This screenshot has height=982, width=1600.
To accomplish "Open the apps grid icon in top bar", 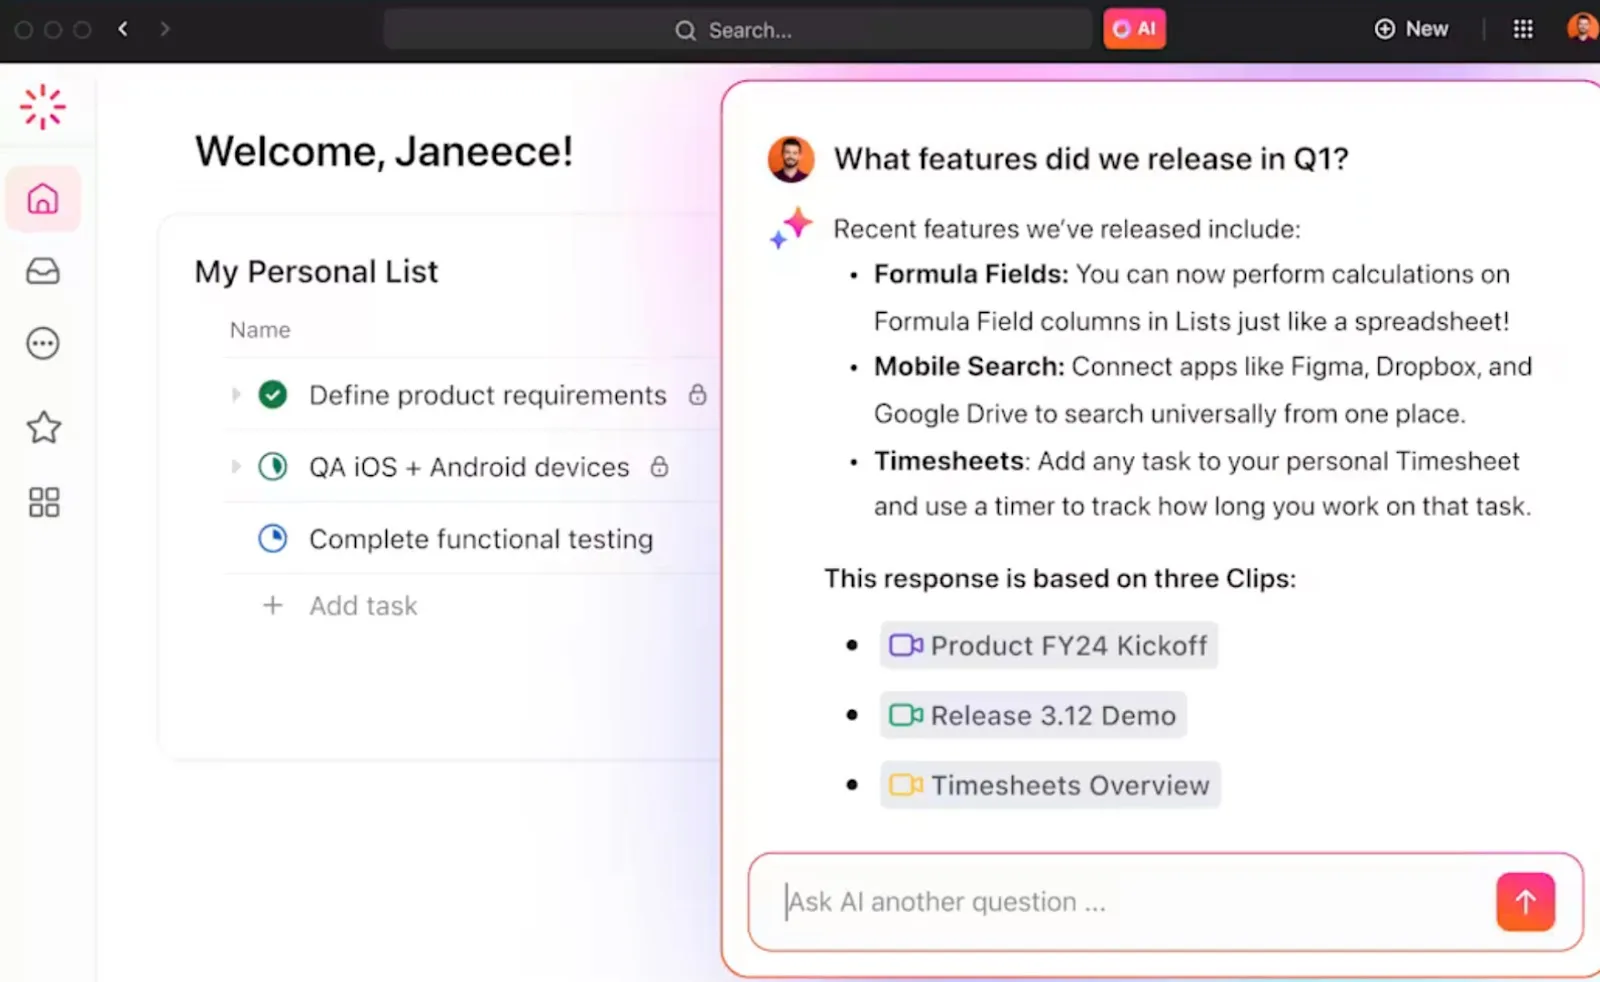I will point(1523,29).
